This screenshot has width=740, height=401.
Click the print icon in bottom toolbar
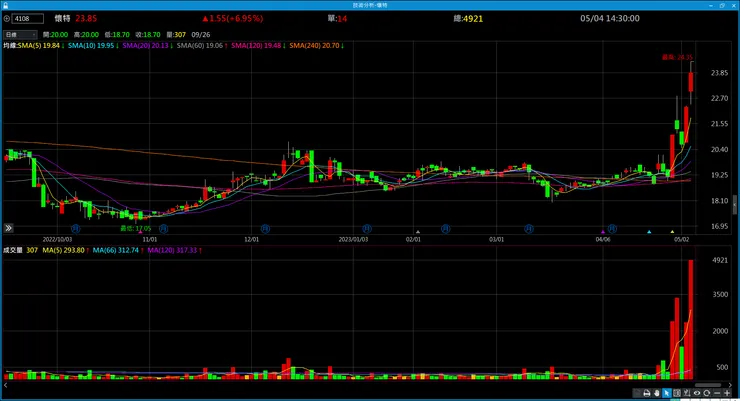point(647,393)
